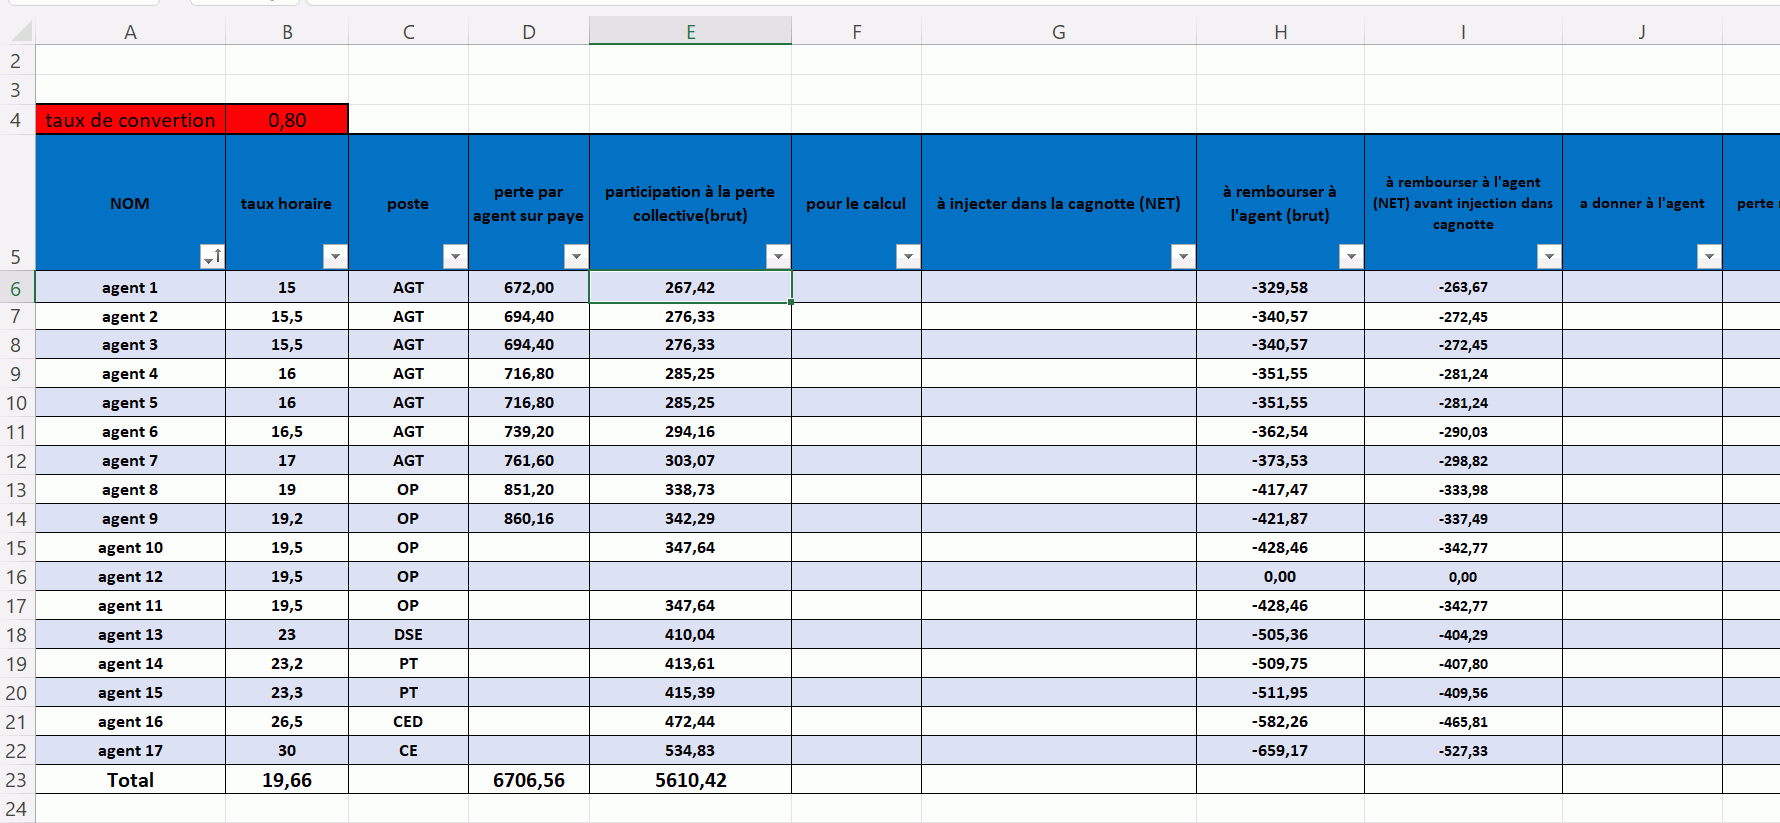Click the Total label cell in row 23
This screenshot has height=823, width=1780.
click(130, 780)
